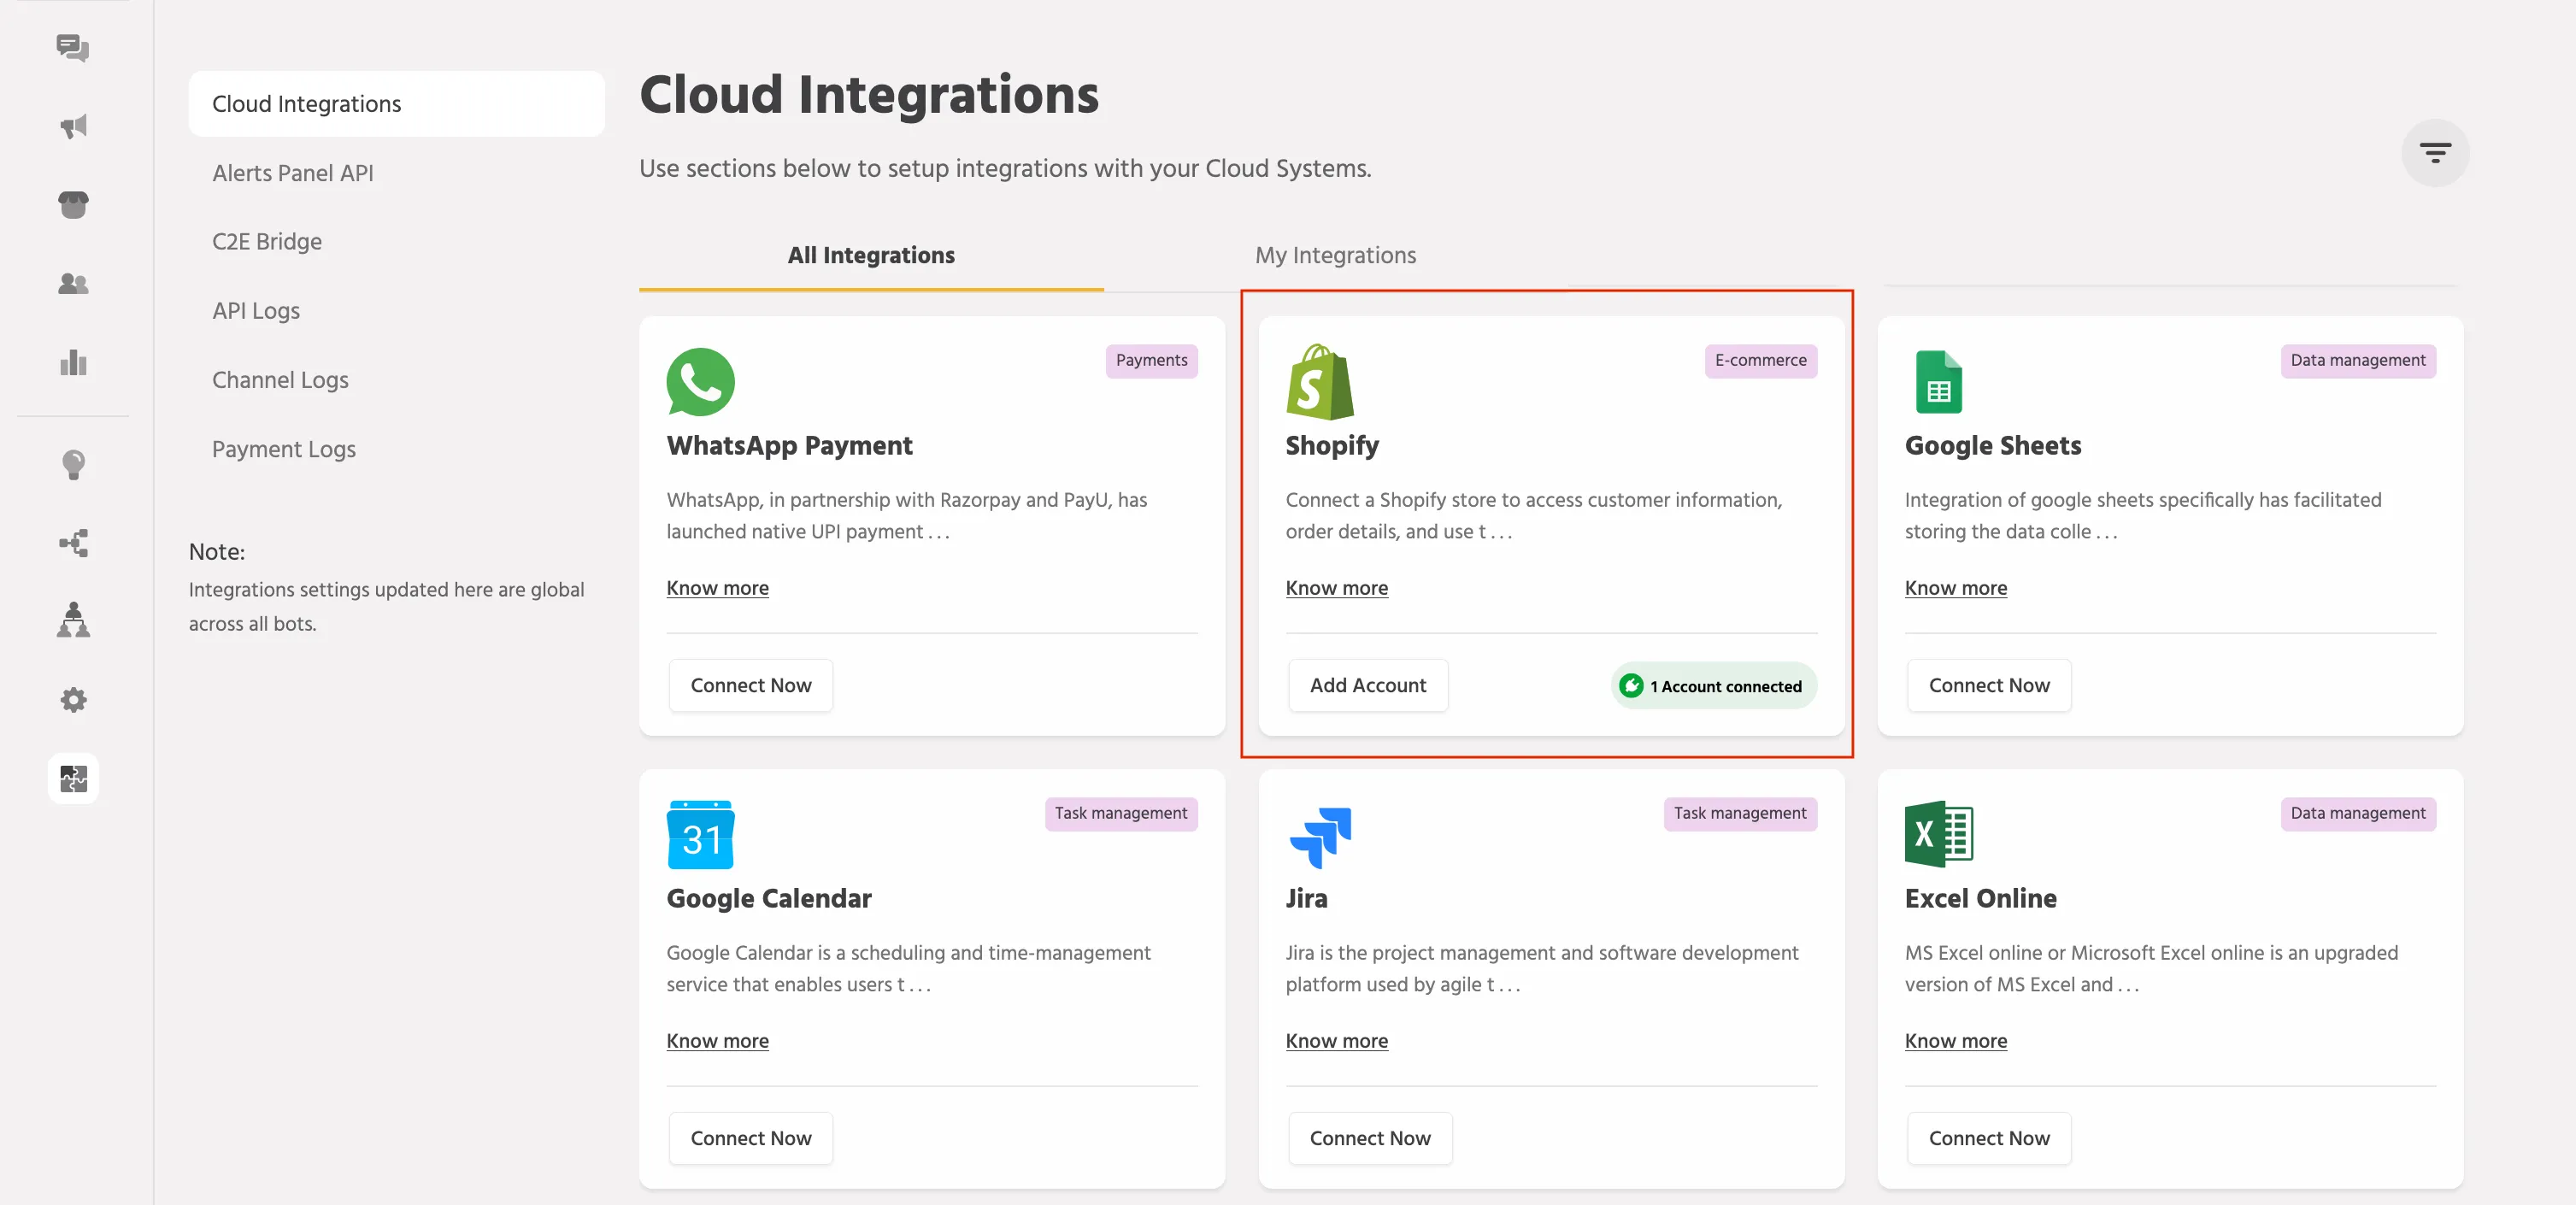Screen dimensions: 2576x1205
Task: Open the agent hierarchy icon in sidebar
Action: pos(73,620)
